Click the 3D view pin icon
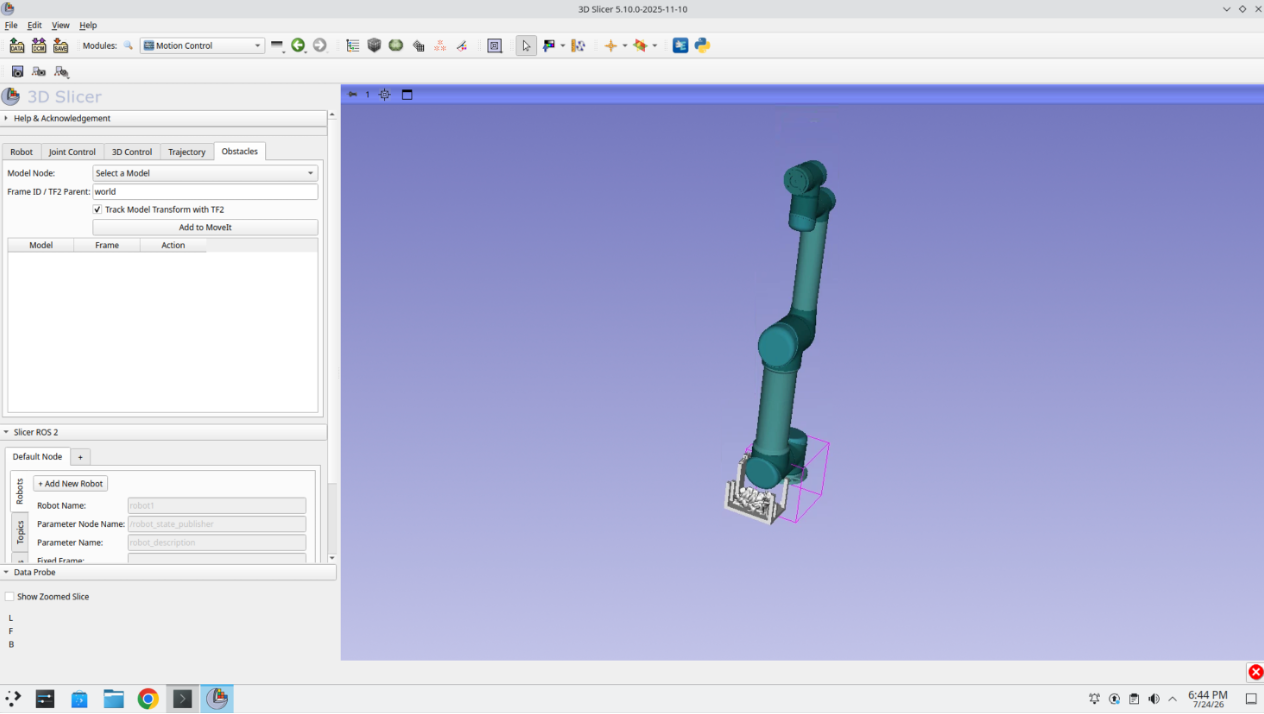The height and width of the screenshot is (714, 1264). [352, 95]
